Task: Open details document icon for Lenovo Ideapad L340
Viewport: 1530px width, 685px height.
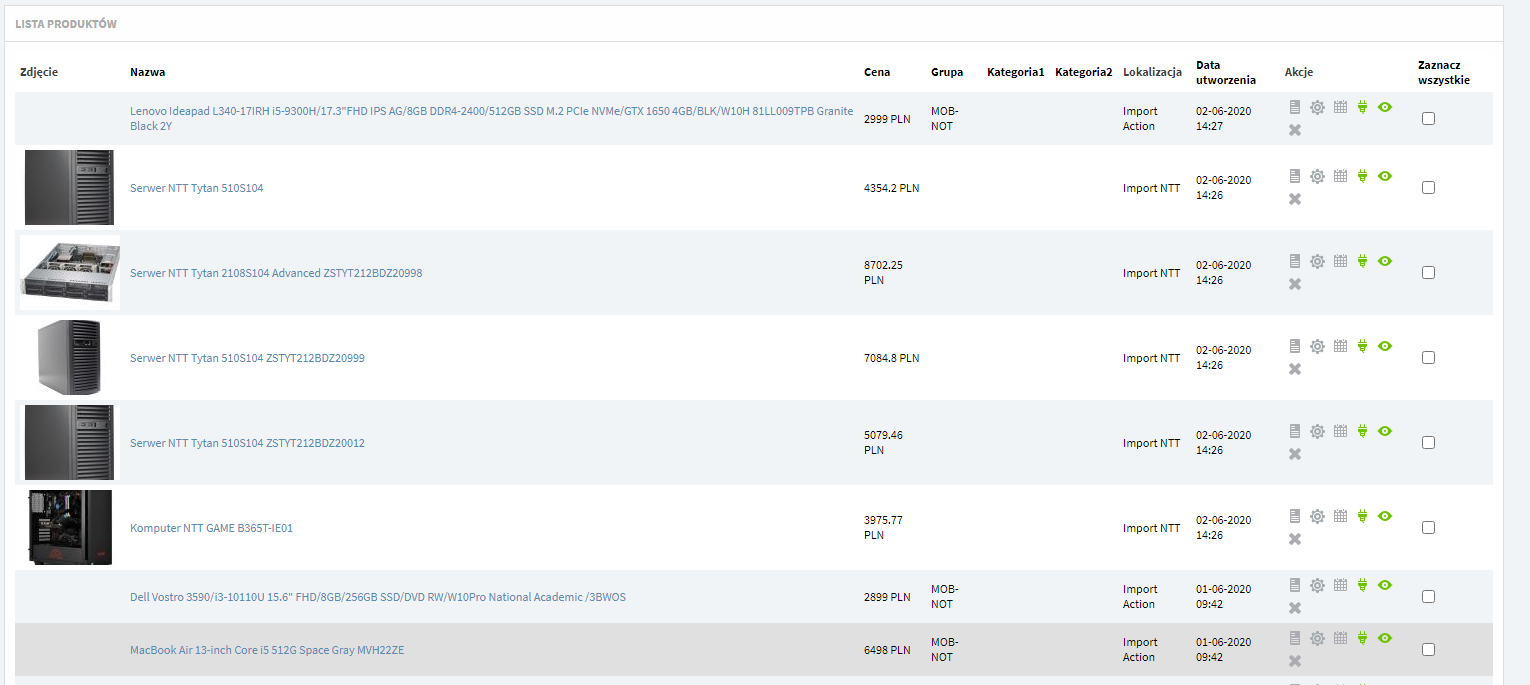Action: pyautogui.click(x=1295, y=107)
